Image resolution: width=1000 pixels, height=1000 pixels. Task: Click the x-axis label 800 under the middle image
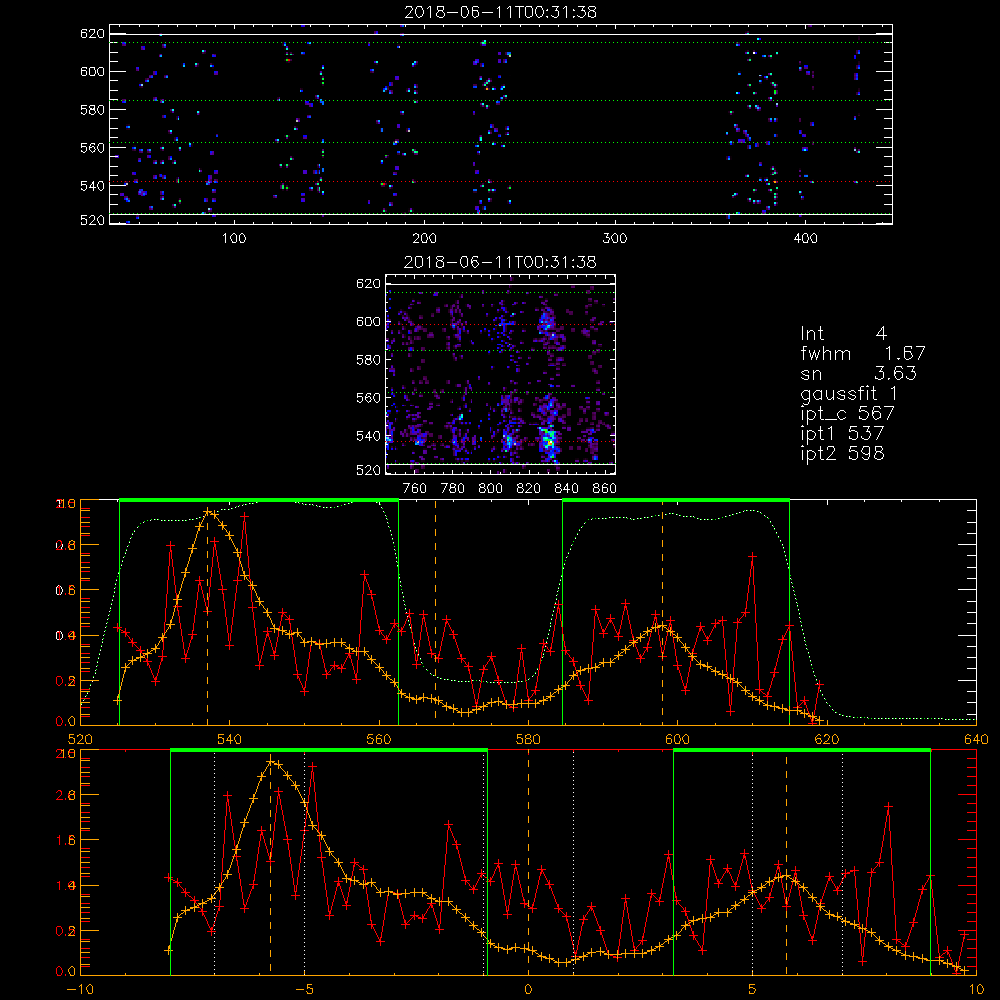tap(490, 489)
